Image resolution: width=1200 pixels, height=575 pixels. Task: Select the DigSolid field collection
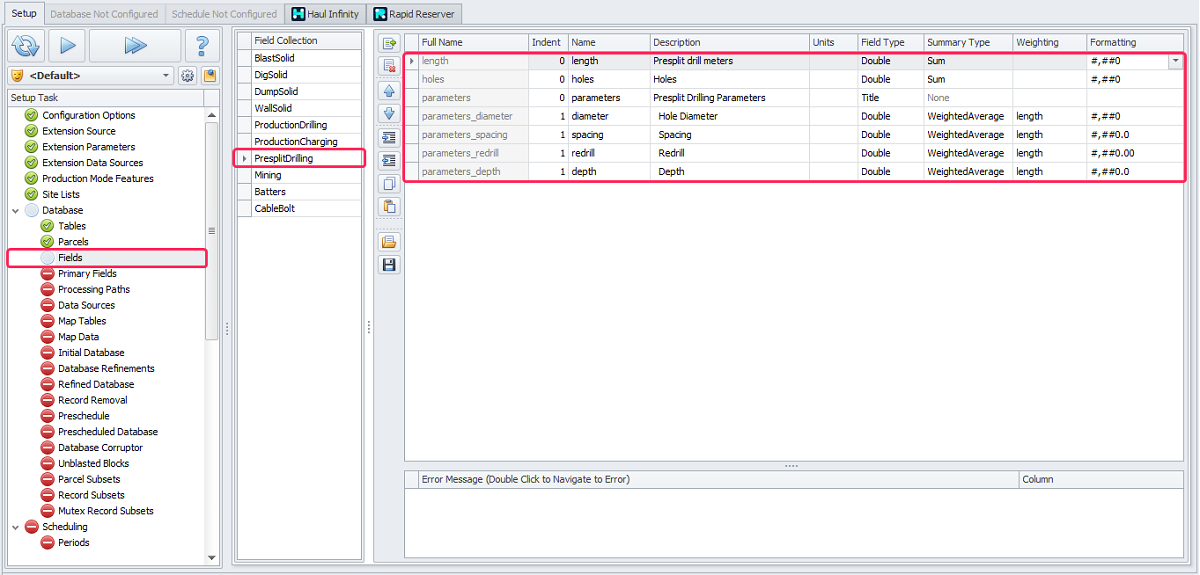[306, 75]
